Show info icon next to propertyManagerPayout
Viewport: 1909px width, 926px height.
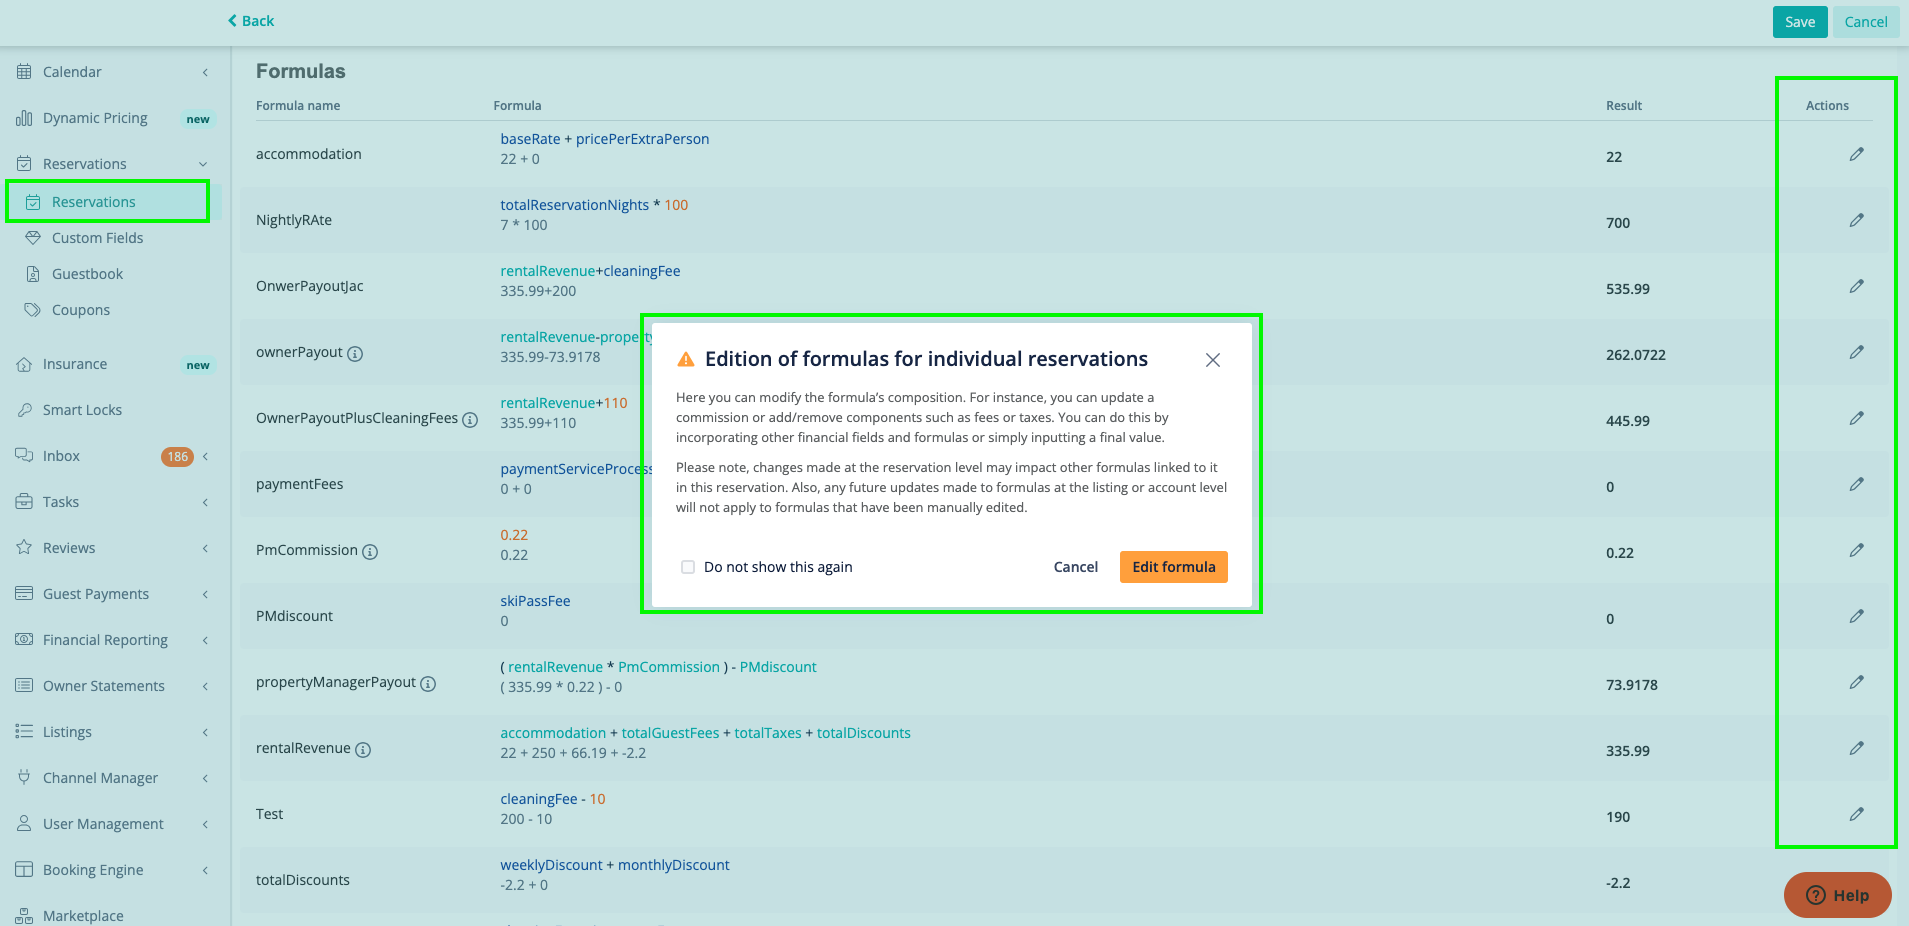pyautogui.click(x=428, y=683)
